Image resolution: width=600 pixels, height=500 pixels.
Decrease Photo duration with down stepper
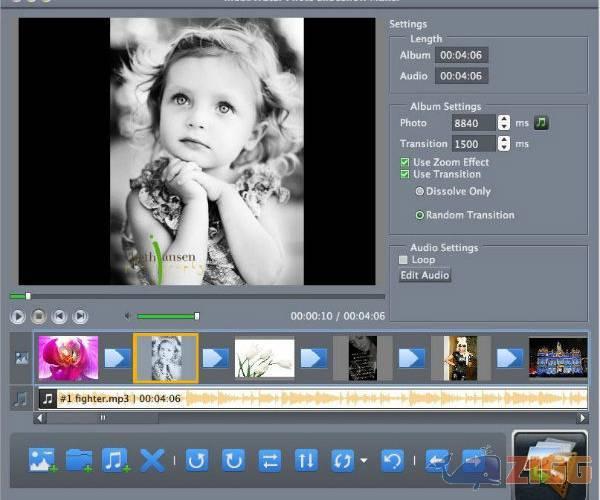(504, 127)
